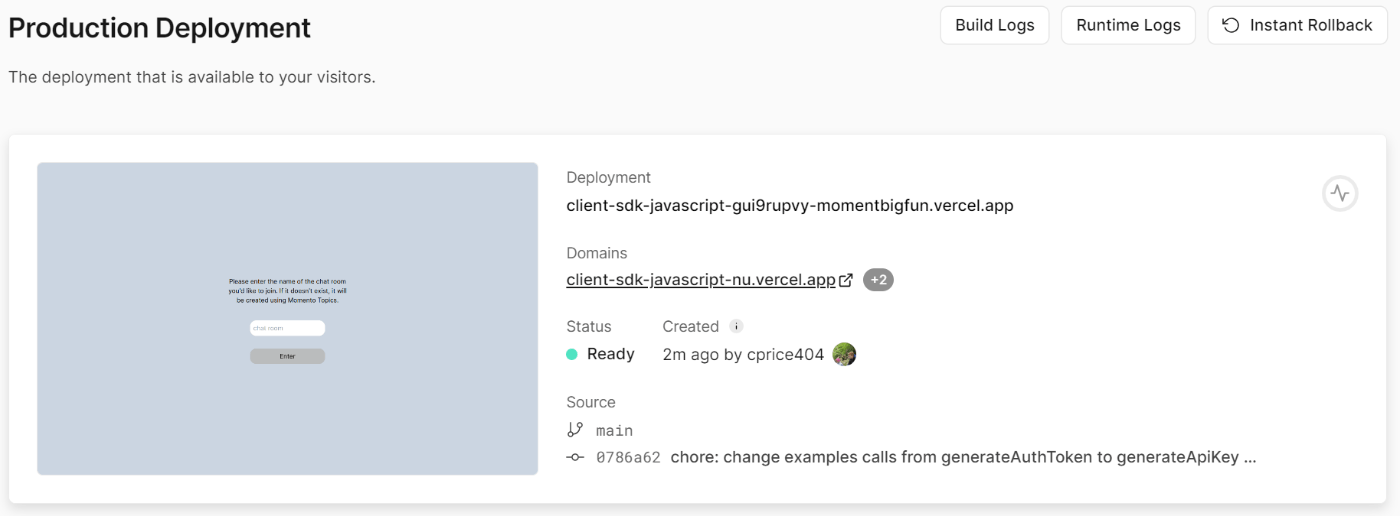Click the external link icon beside the domain

tap(846, 280)
